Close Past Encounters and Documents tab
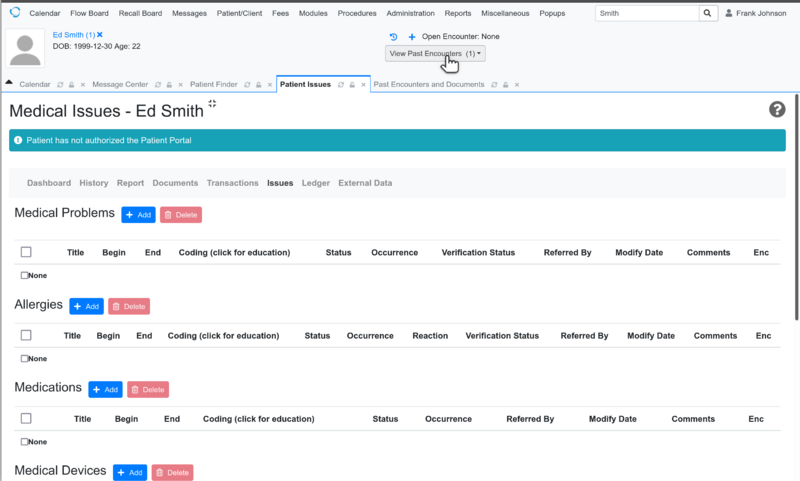 click(517, 85)
